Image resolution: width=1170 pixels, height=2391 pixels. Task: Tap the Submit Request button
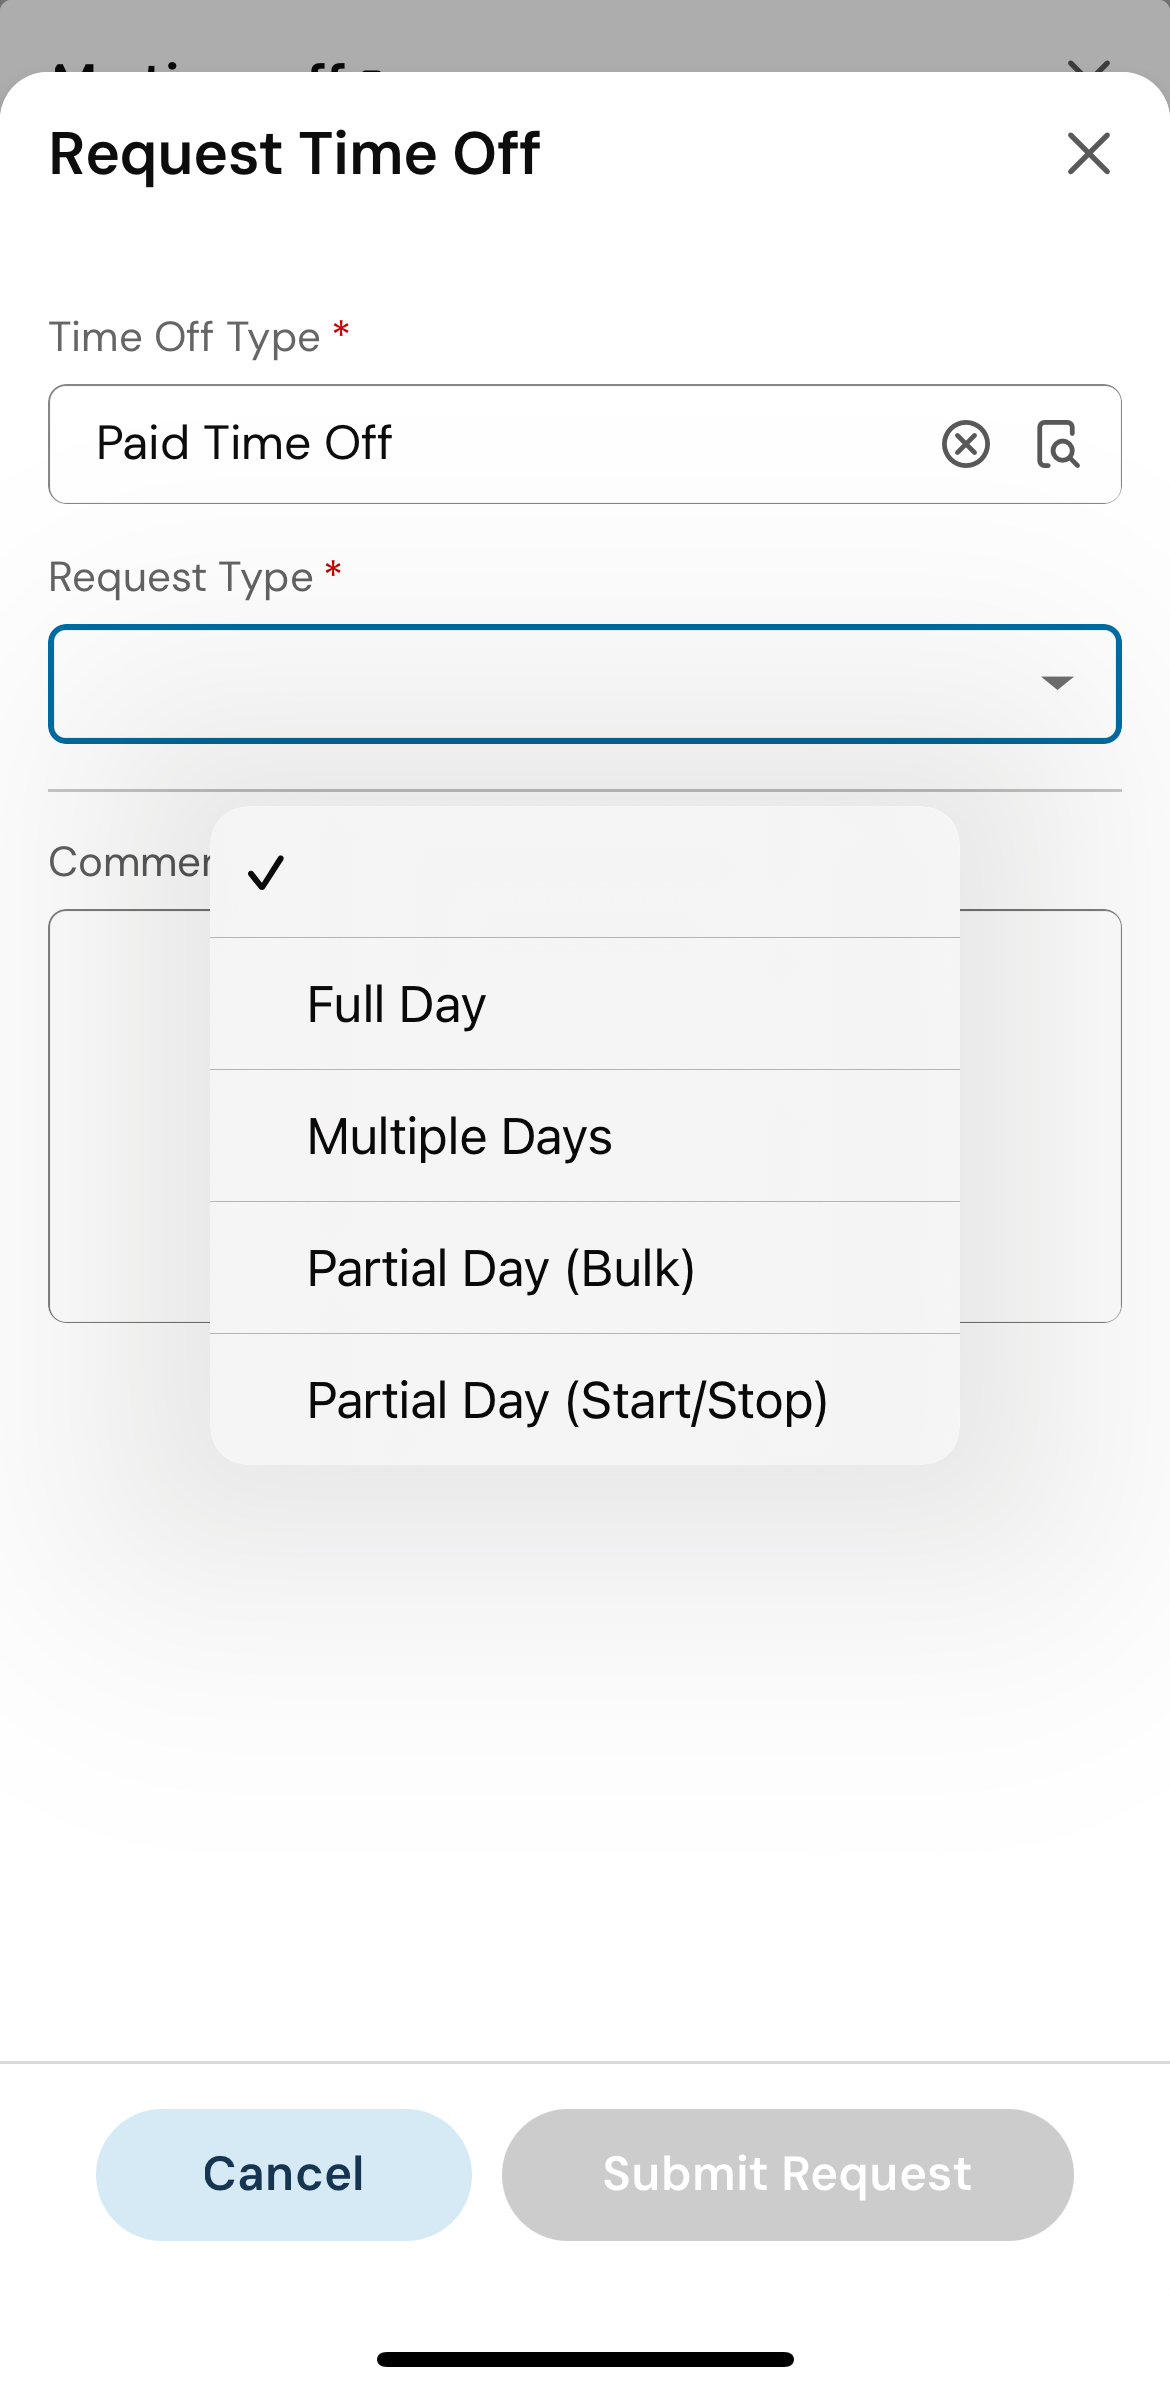(x=787, y=2174)
